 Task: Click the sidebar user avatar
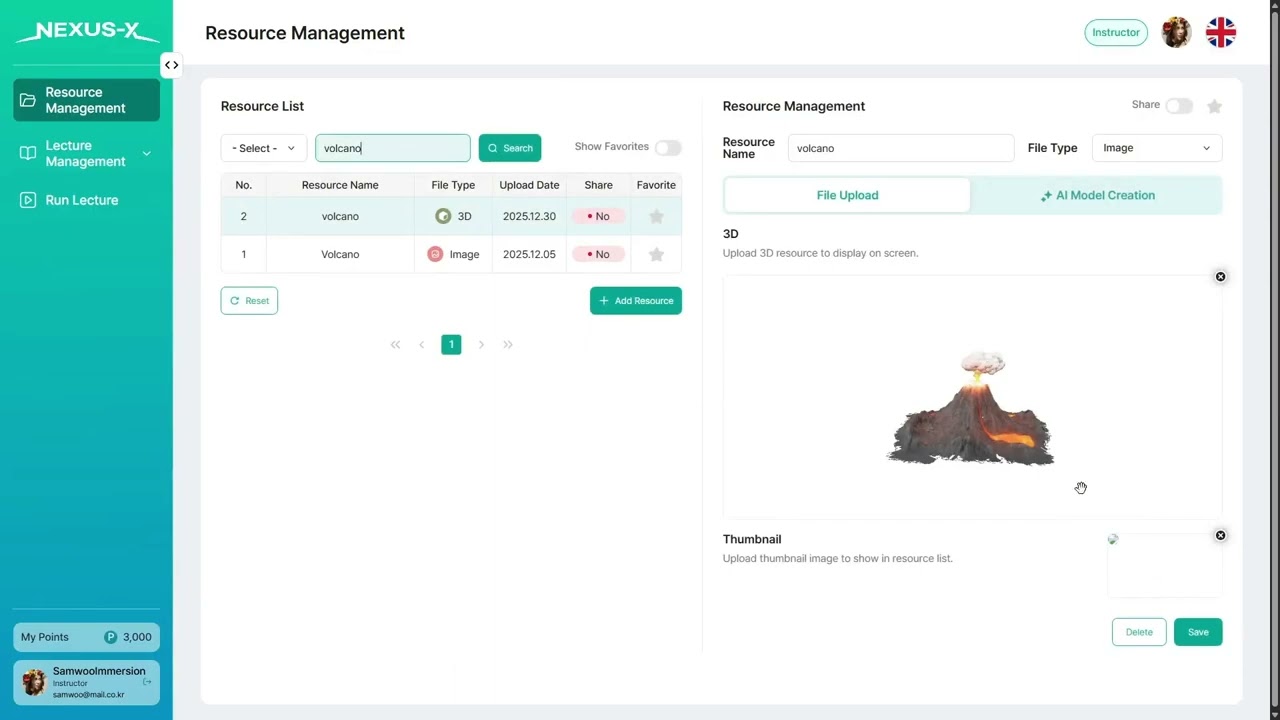click(34, 682)
